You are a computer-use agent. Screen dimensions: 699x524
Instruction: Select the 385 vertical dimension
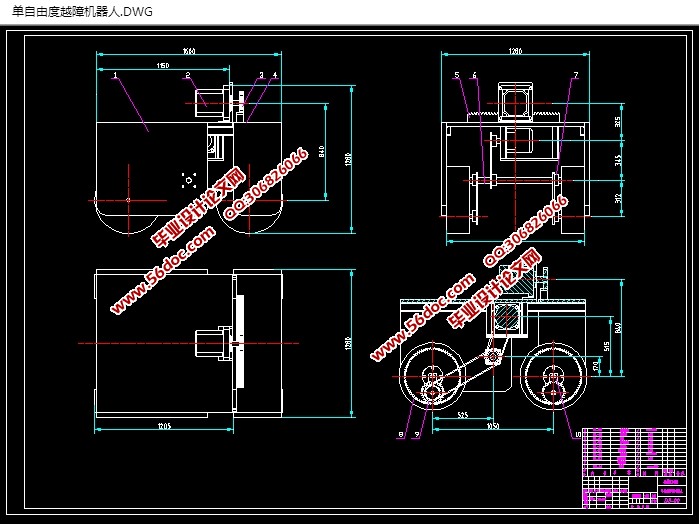[617, 122]
